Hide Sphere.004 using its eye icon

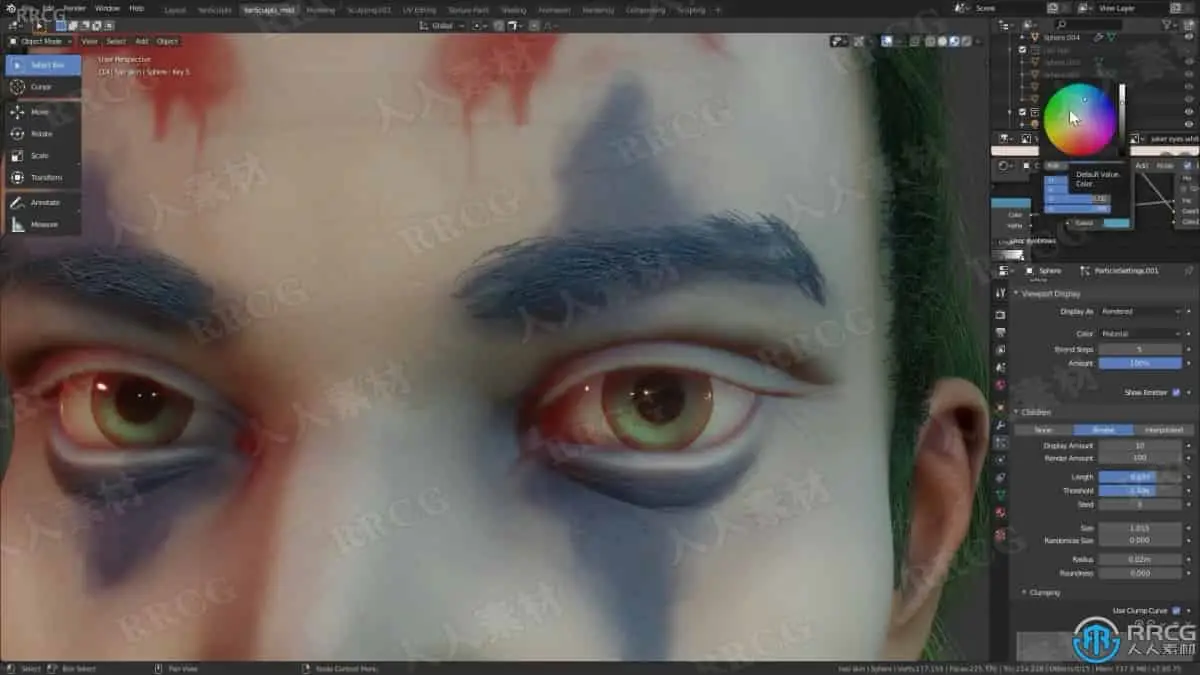pyautogui.click(x=1189, y=37)
